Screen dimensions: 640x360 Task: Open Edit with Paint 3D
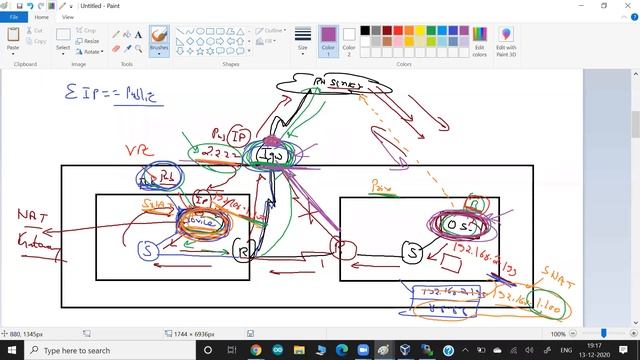506,42
